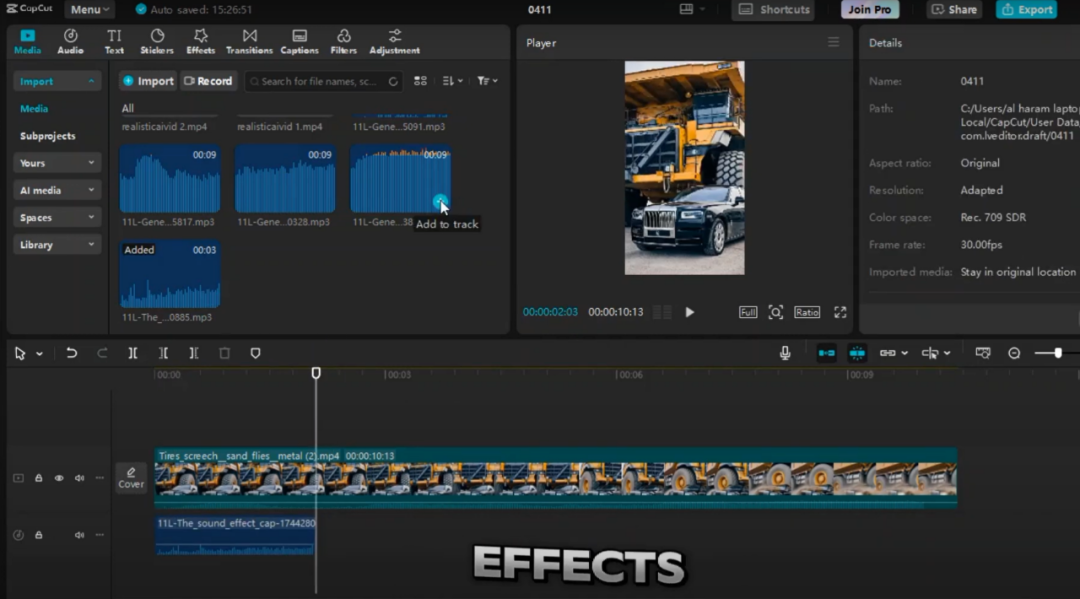Click the Add to track plus button

[x=441, y=202]
